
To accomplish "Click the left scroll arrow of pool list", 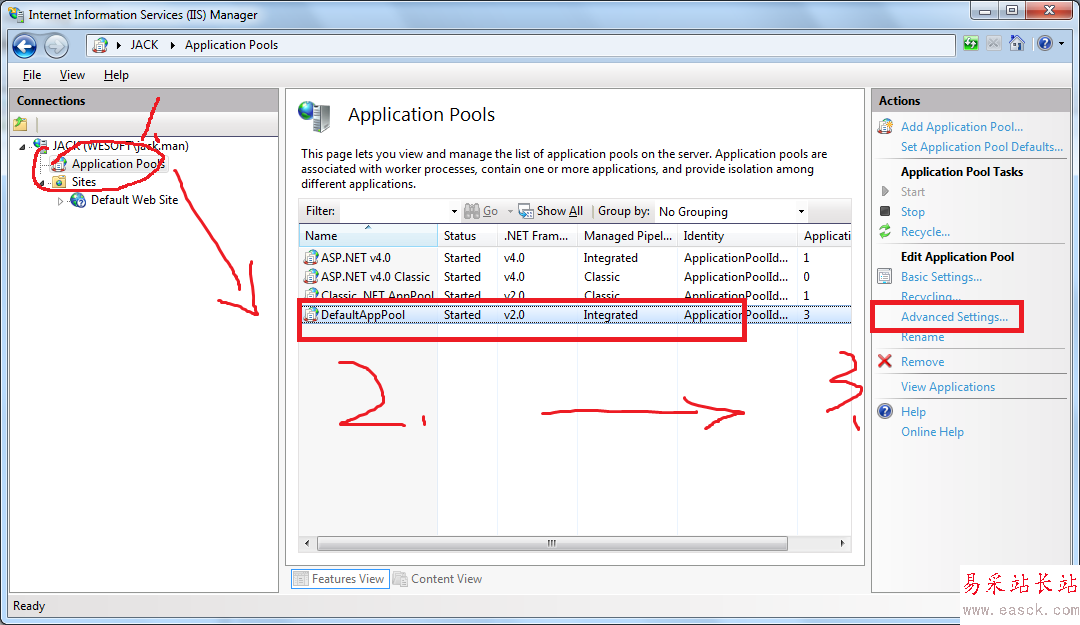I will (x=307, y=543).
